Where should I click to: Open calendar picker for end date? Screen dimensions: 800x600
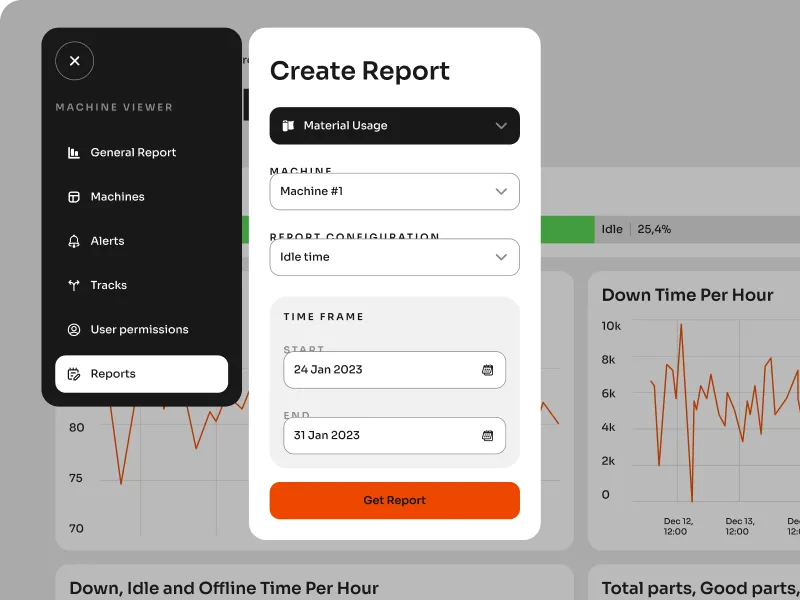488,435
